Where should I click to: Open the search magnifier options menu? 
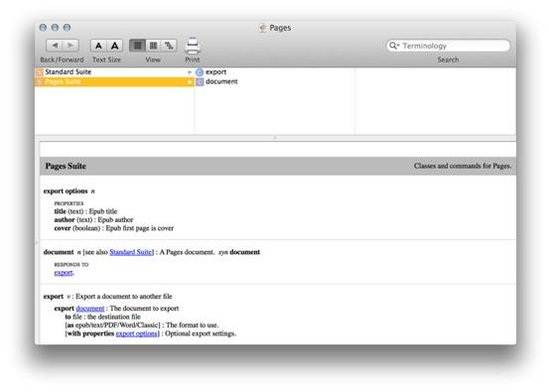(x=394, y=46)
